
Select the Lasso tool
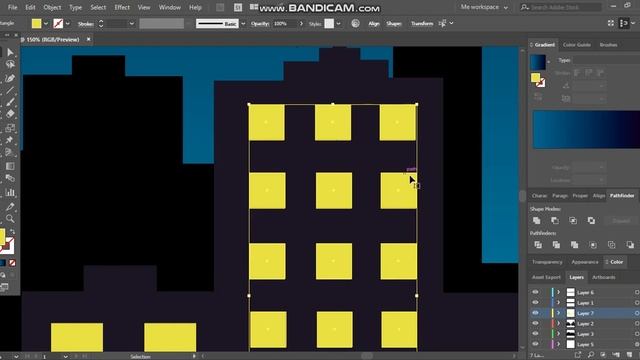(x=10, y=64)
